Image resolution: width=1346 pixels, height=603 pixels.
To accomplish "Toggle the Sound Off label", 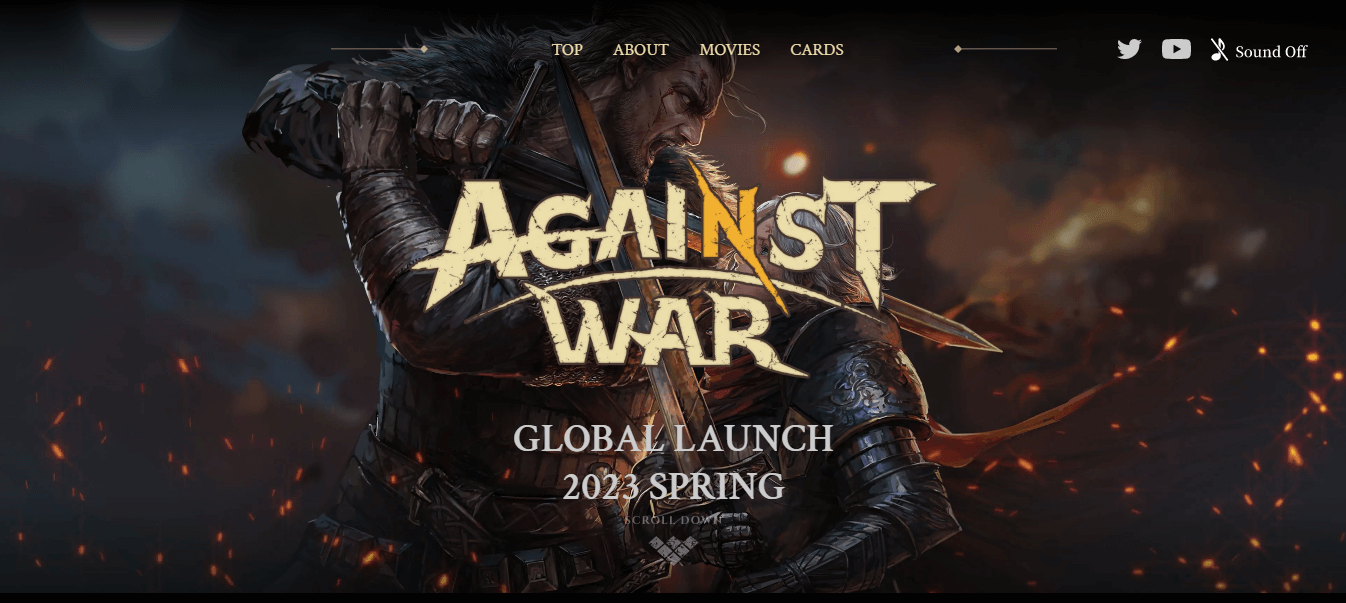I will click(x=1271, y=52).
